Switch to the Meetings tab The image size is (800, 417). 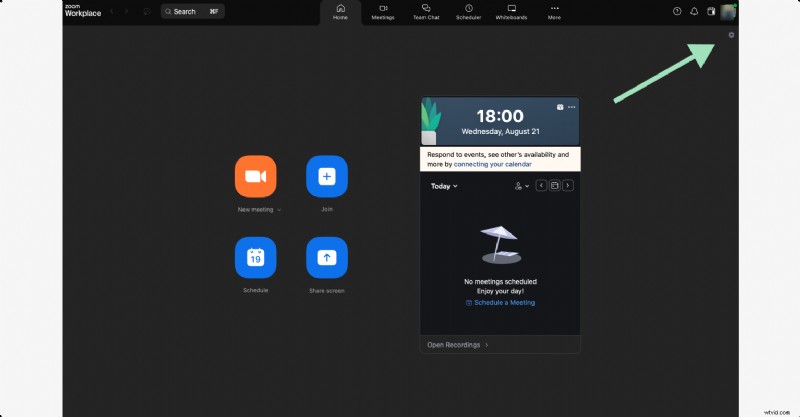pos(383,12)
